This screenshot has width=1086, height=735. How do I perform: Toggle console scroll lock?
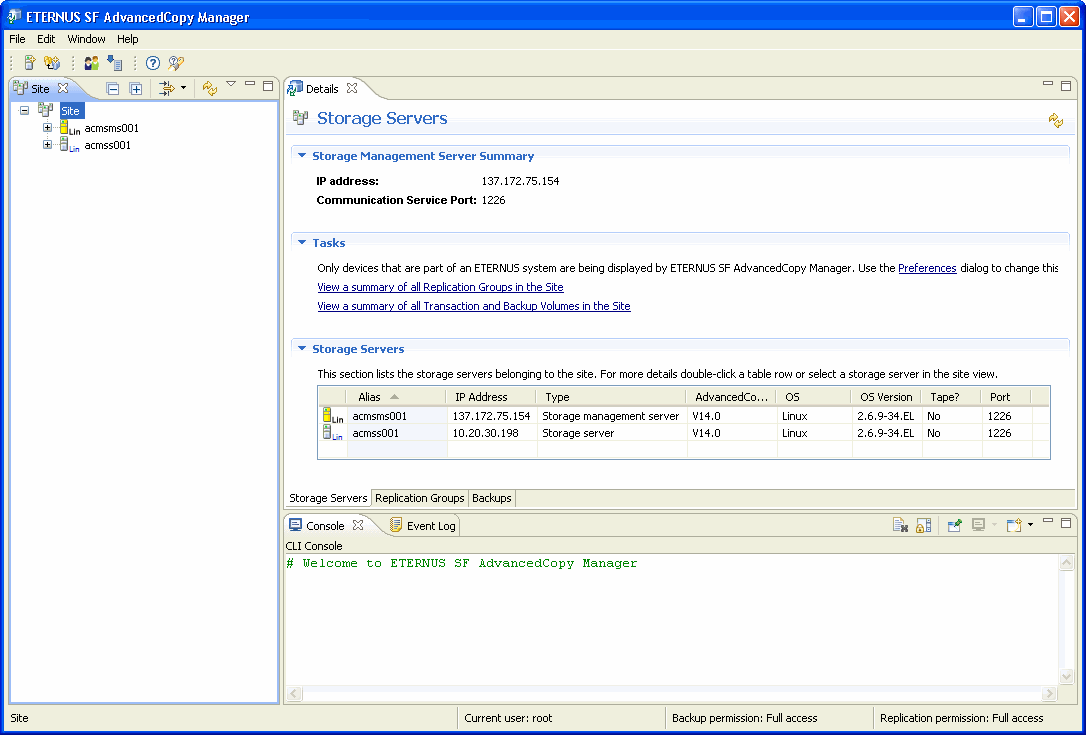point(923,526)
